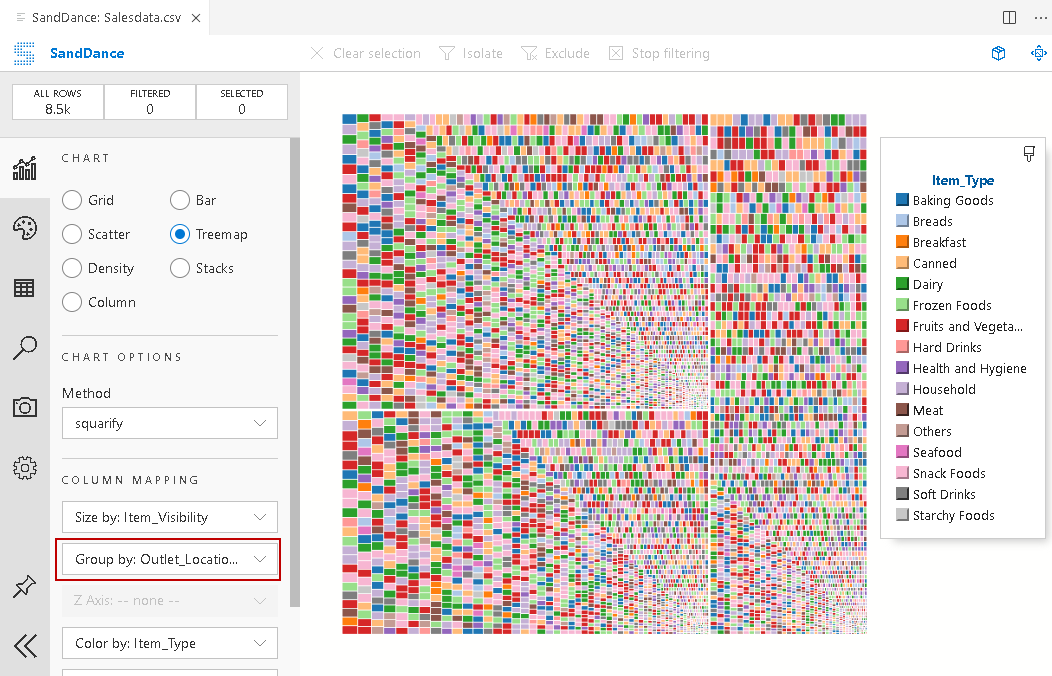Image resolution: width=1052 pixels, height=676 pixels.
Task: Click the SandDance logo icon
Action: tap(24, 53)
